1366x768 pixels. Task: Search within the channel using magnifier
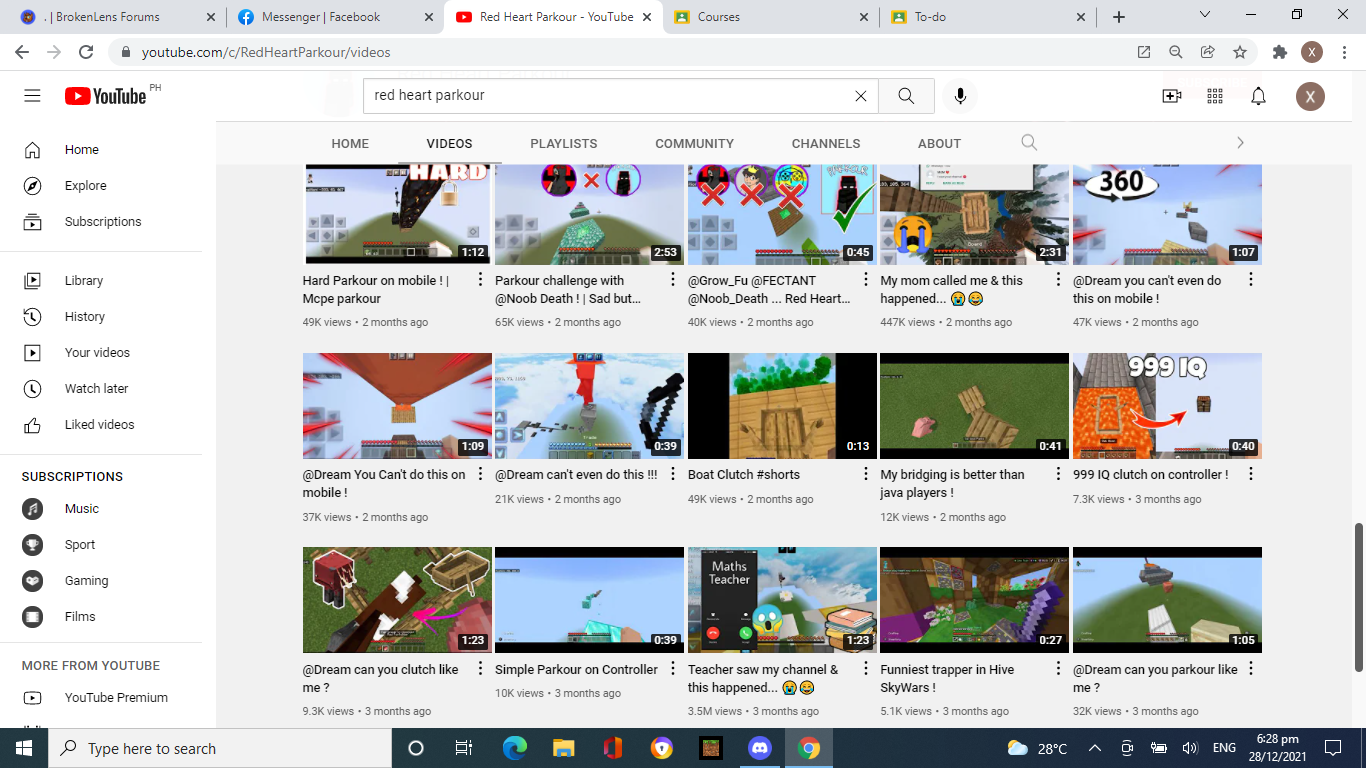point(1029,143)
